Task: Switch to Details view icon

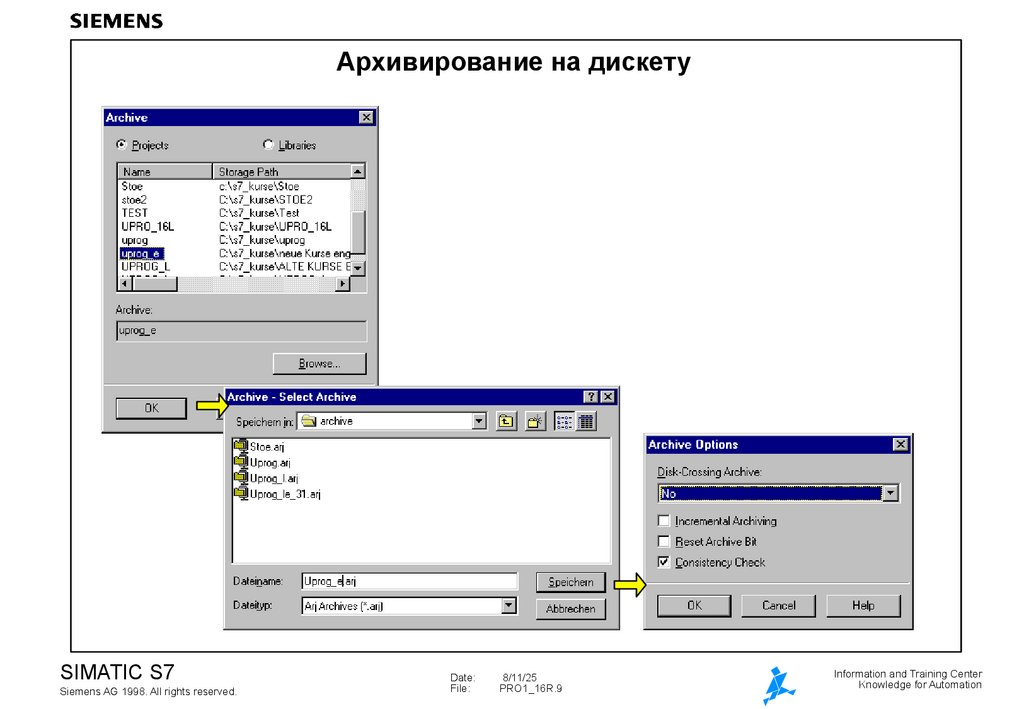Action: click(585, 420)
